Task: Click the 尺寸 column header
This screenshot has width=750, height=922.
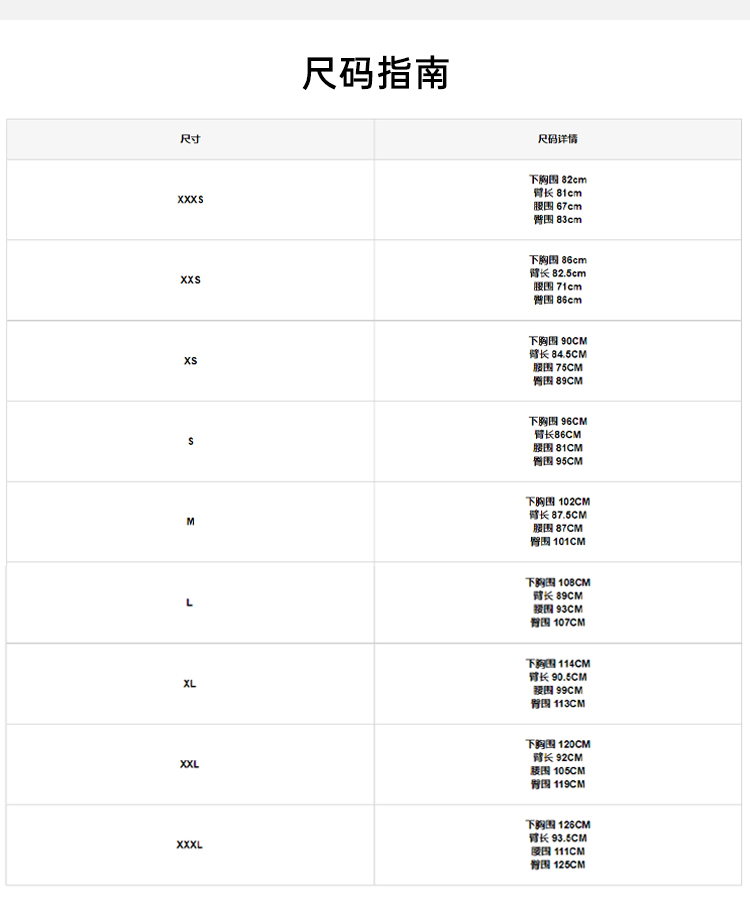Action: [x=190, y=139]
